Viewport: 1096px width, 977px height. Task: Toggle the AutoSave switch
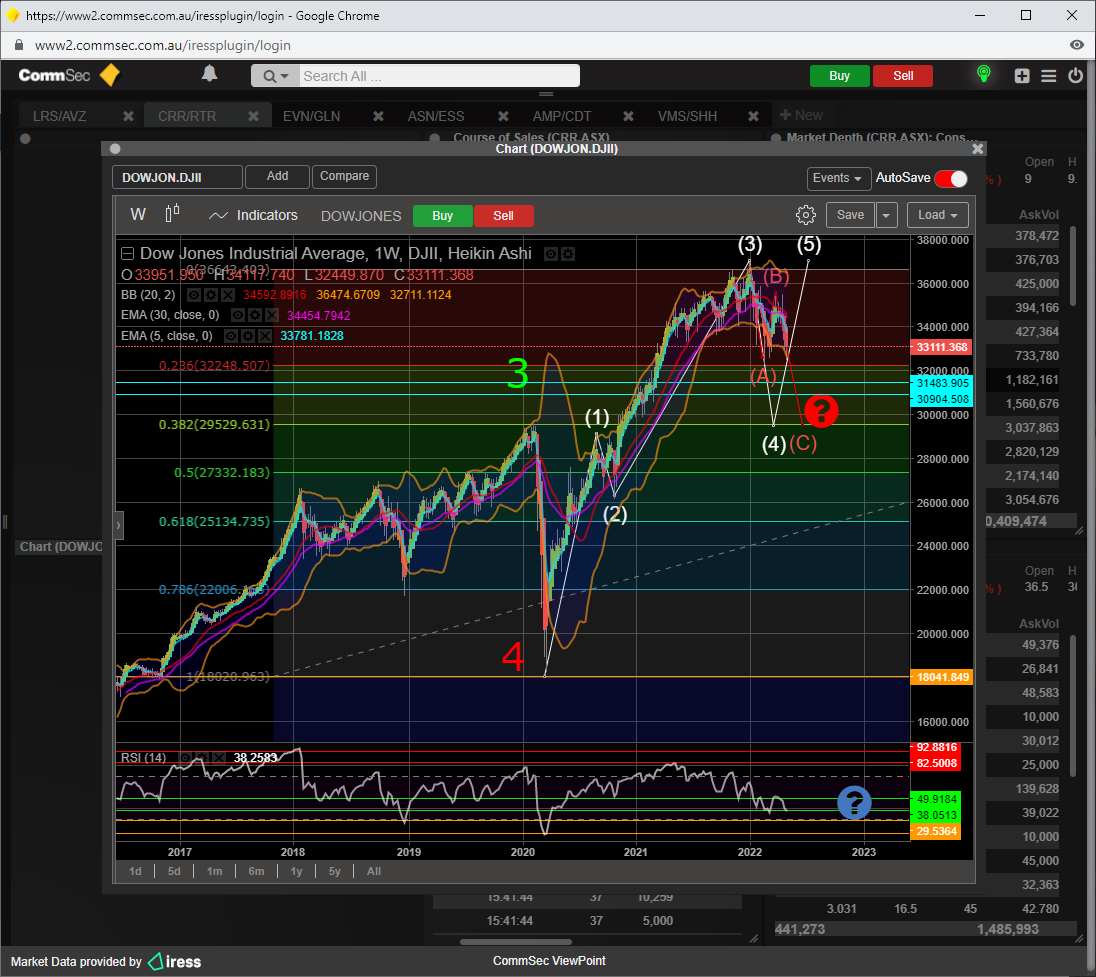951,179
